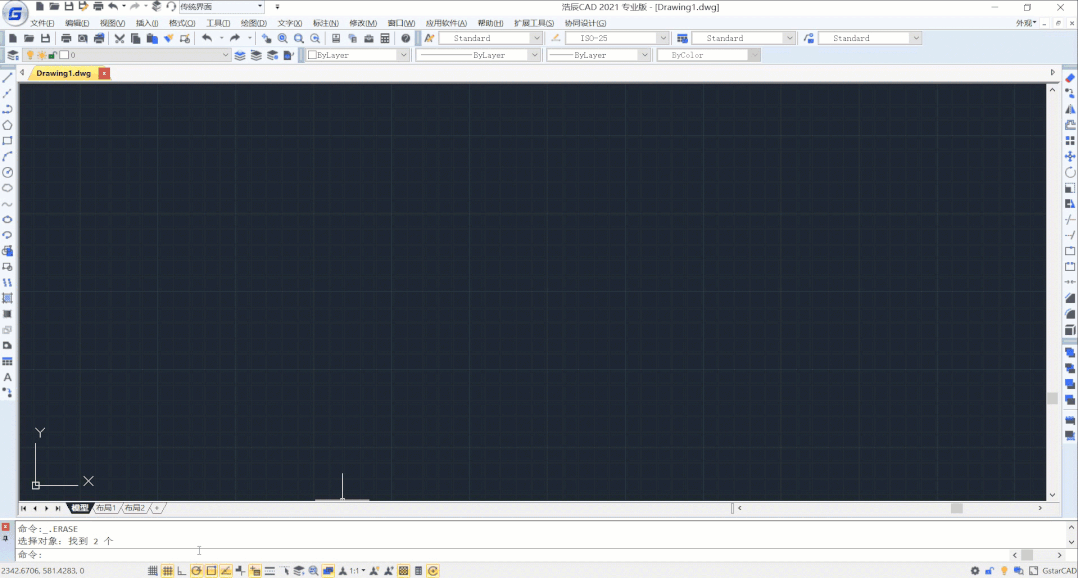This screenshot has width=1078, height=578.
Task: Click the zoom realtime magnifier icon
Action: point(283,38)
